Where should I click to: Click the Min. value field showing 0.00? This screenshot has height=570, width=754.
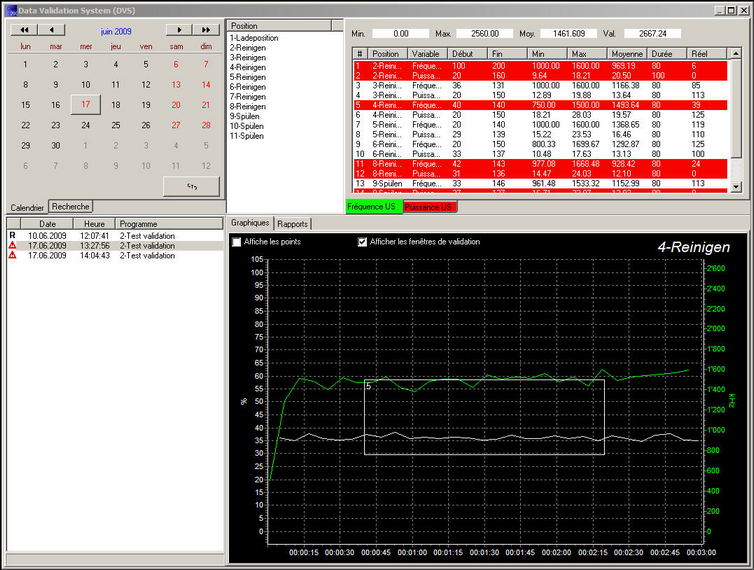(x=401, y=33)
